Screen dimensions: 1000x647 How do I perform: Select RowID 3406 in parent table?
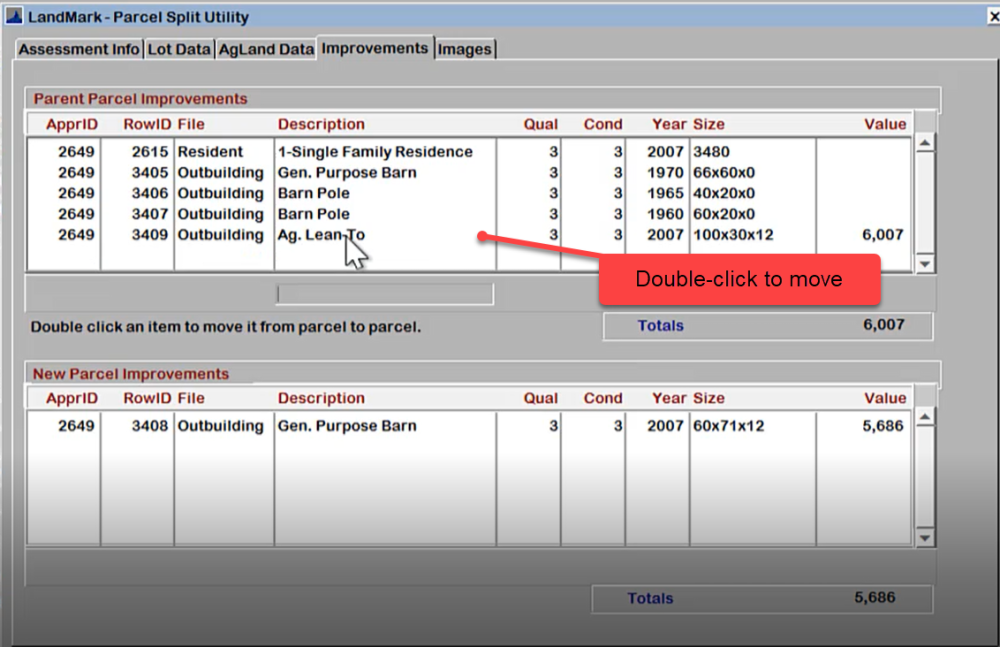[149, 193]
